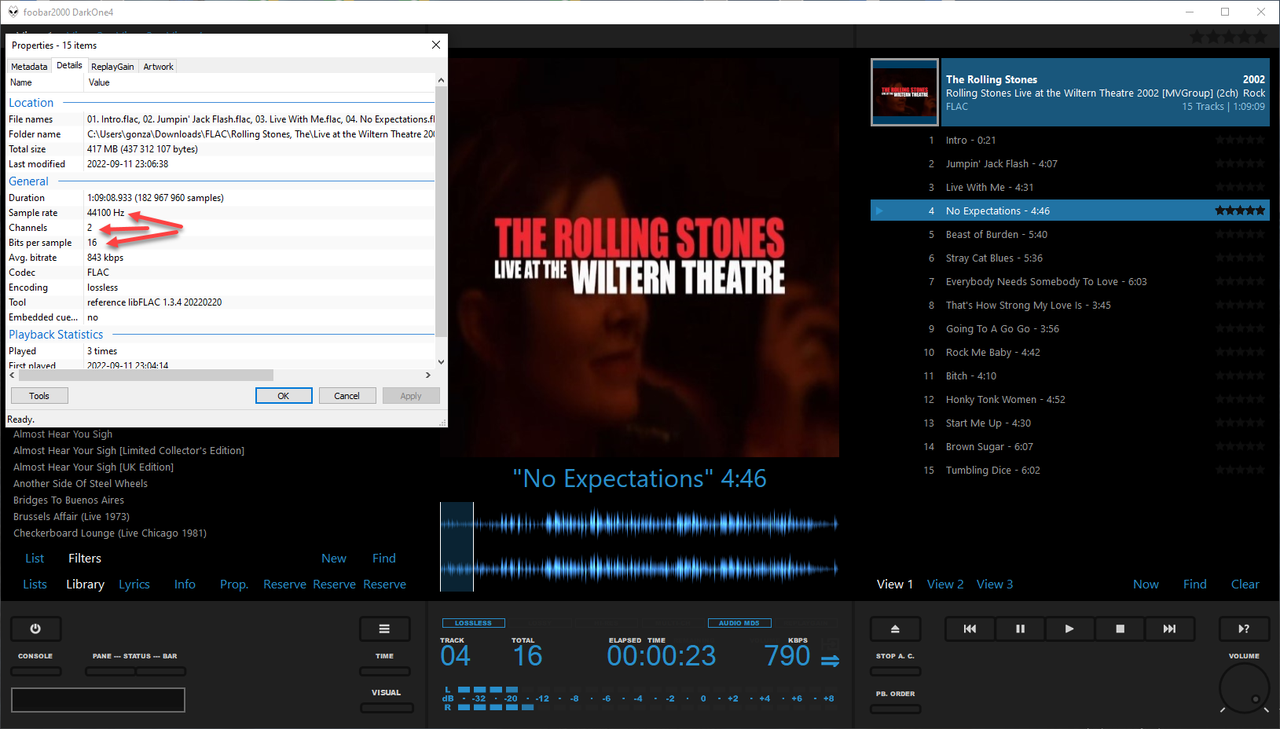Stop playback
Viewport: 1280px width, 729px height.
pyautogui.click(x=1120, y=629)
